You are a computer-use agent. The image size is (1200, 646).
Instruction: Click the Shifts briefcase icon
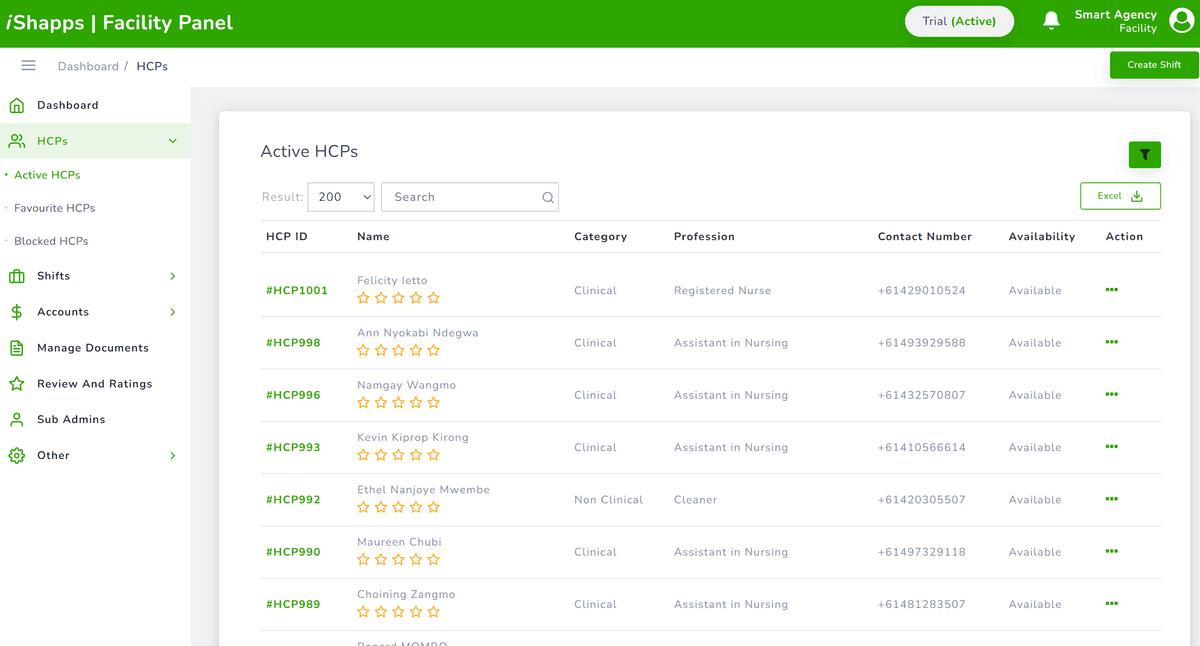[x=16, y=276]
